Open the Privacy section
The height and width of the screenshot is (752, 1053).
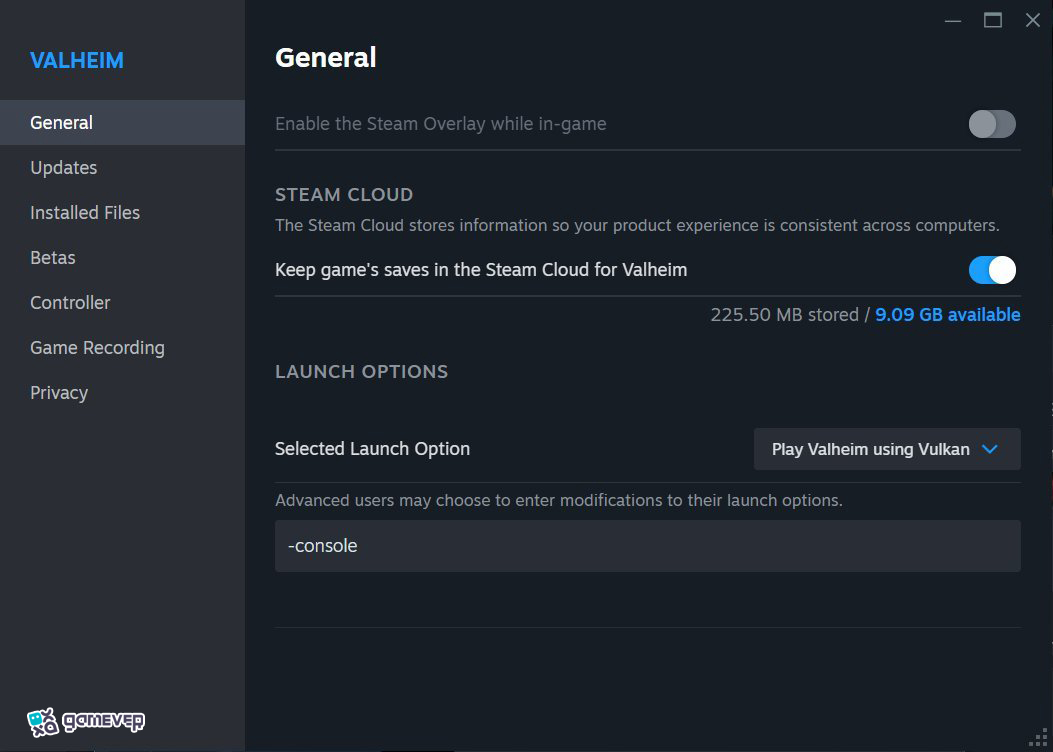point(122,392)
